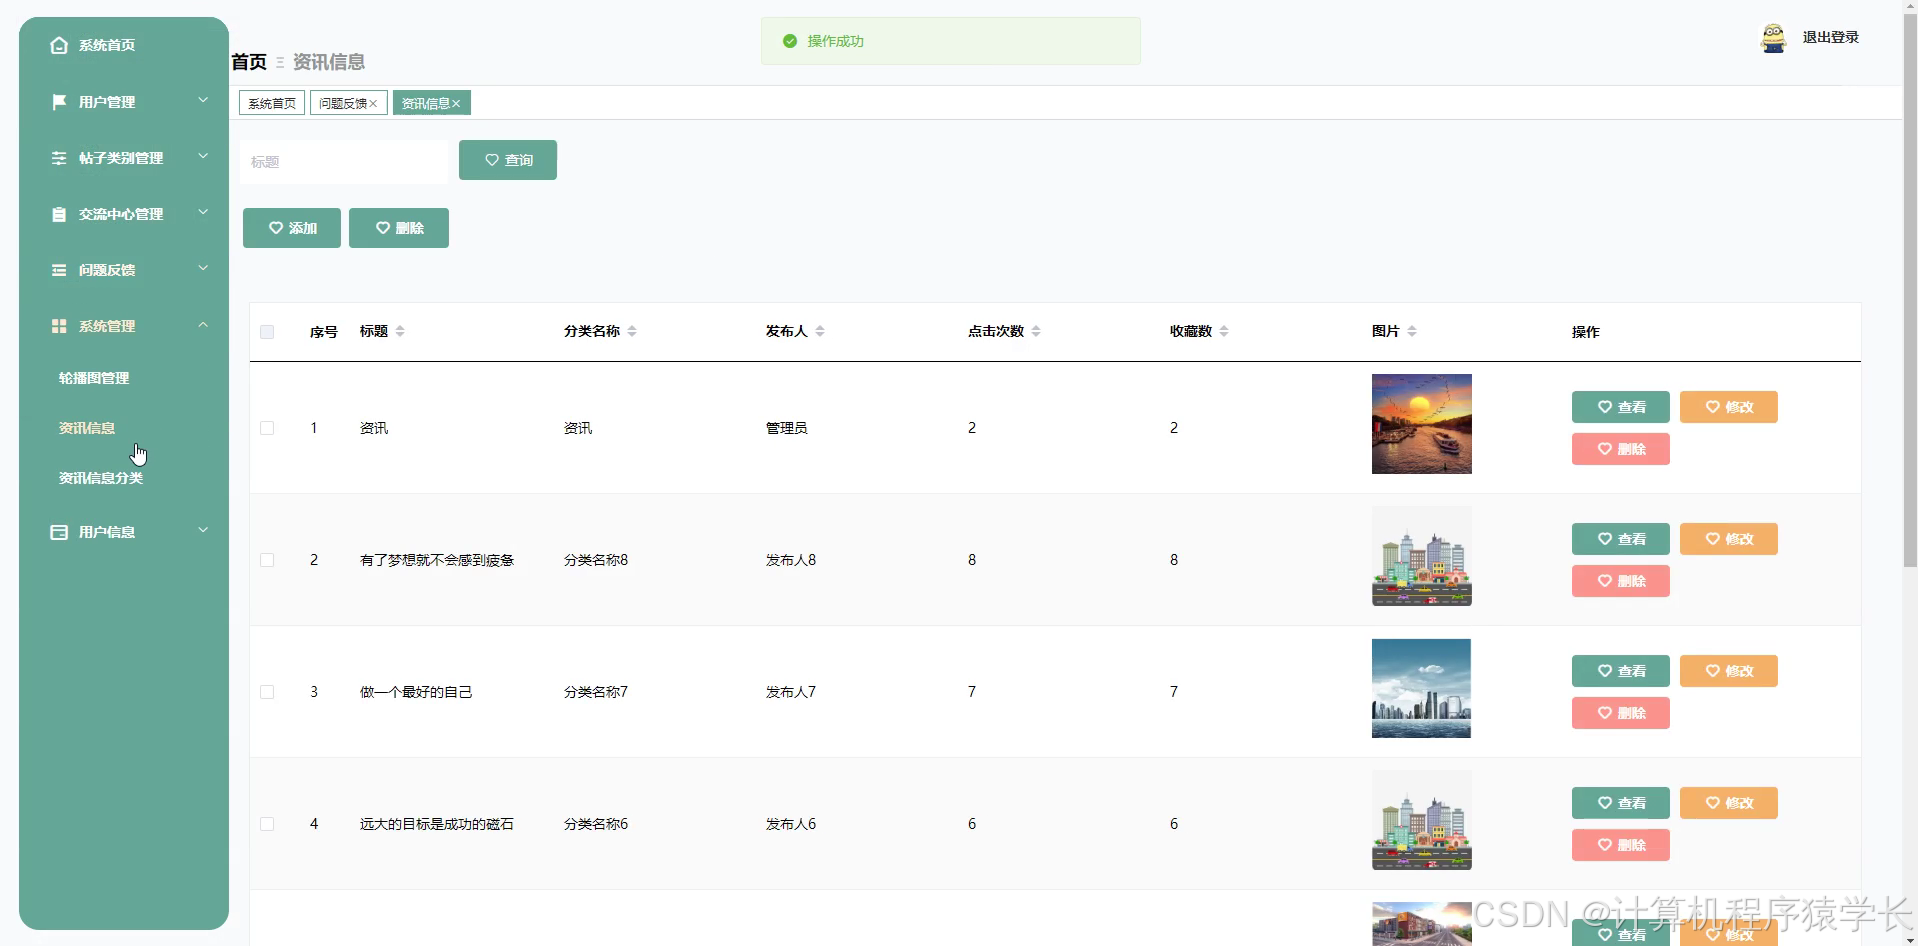Click the minion user avatar
Image resolution: width=1918 pixels, height=946 pixels.
point(1773,38)
